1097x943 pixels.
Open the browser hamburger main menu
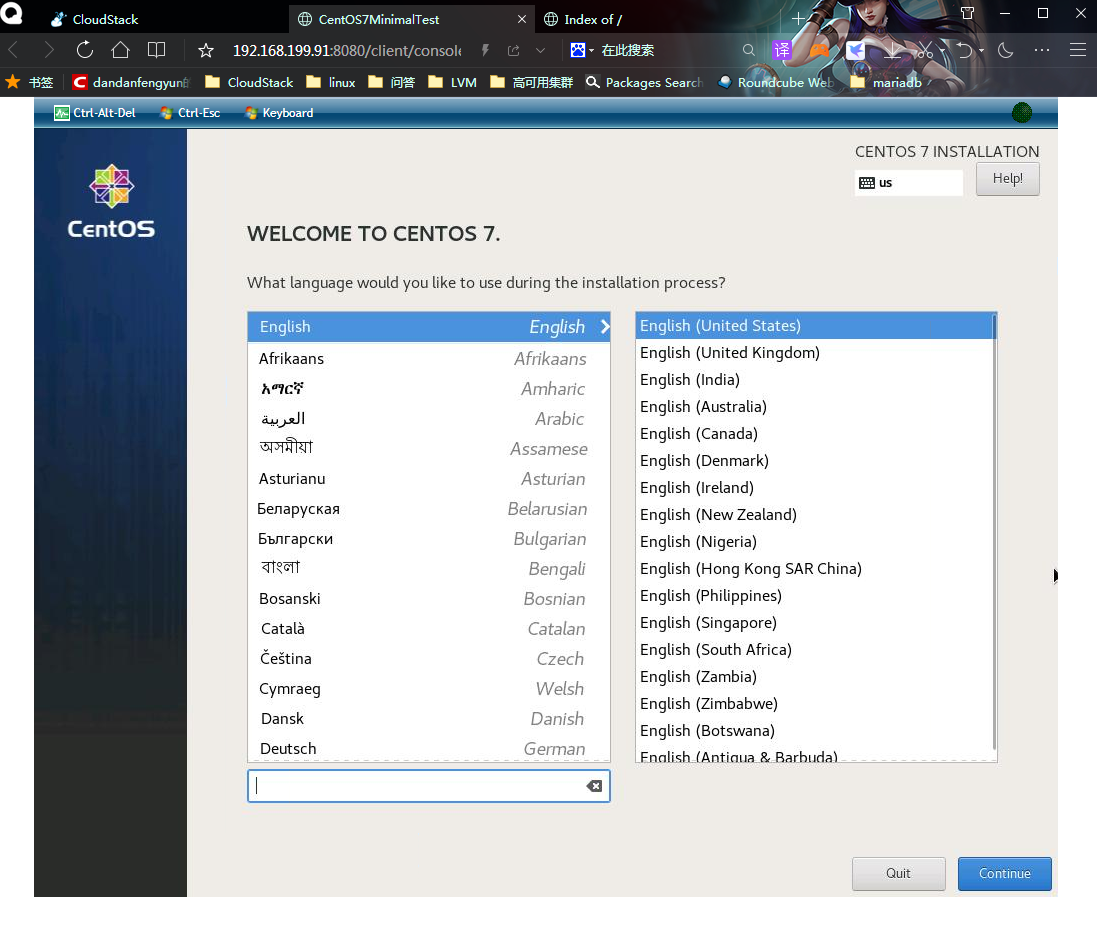point(1077,50)
